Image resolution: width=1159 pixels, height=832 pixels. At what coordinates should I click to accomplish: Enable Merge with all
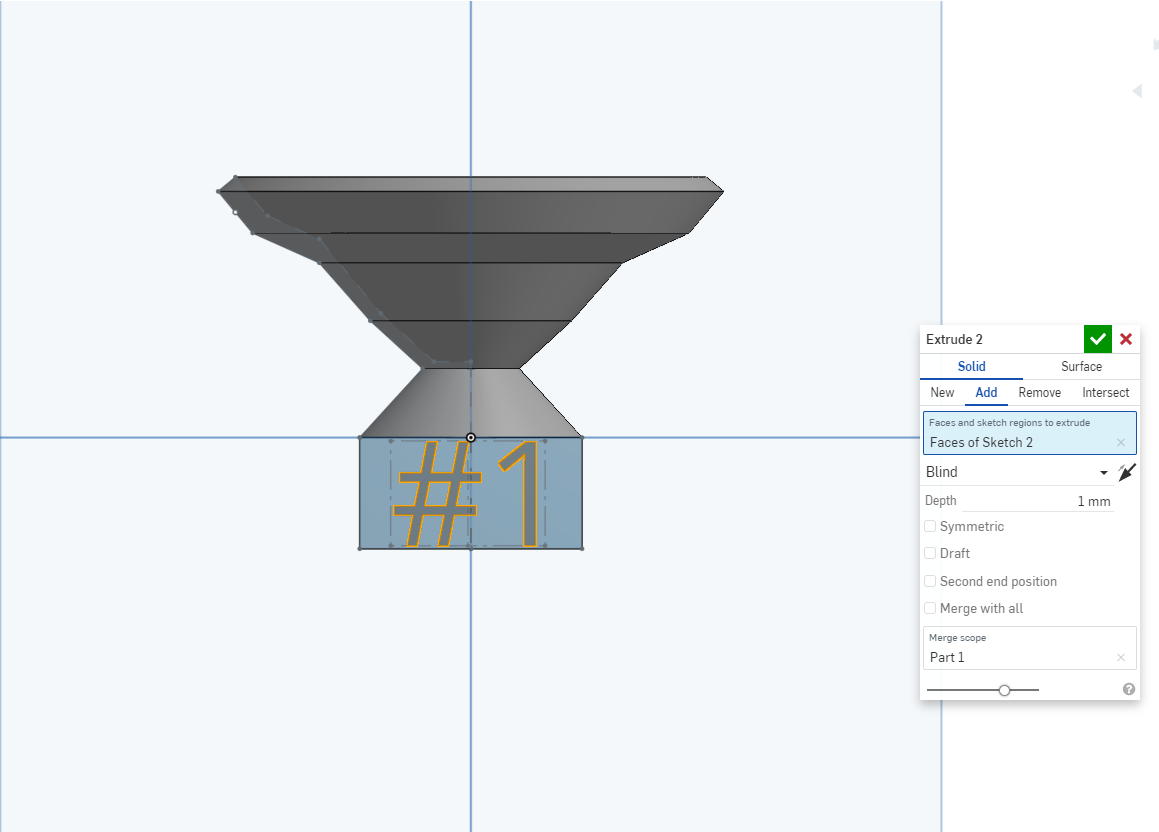coord(930,608)
